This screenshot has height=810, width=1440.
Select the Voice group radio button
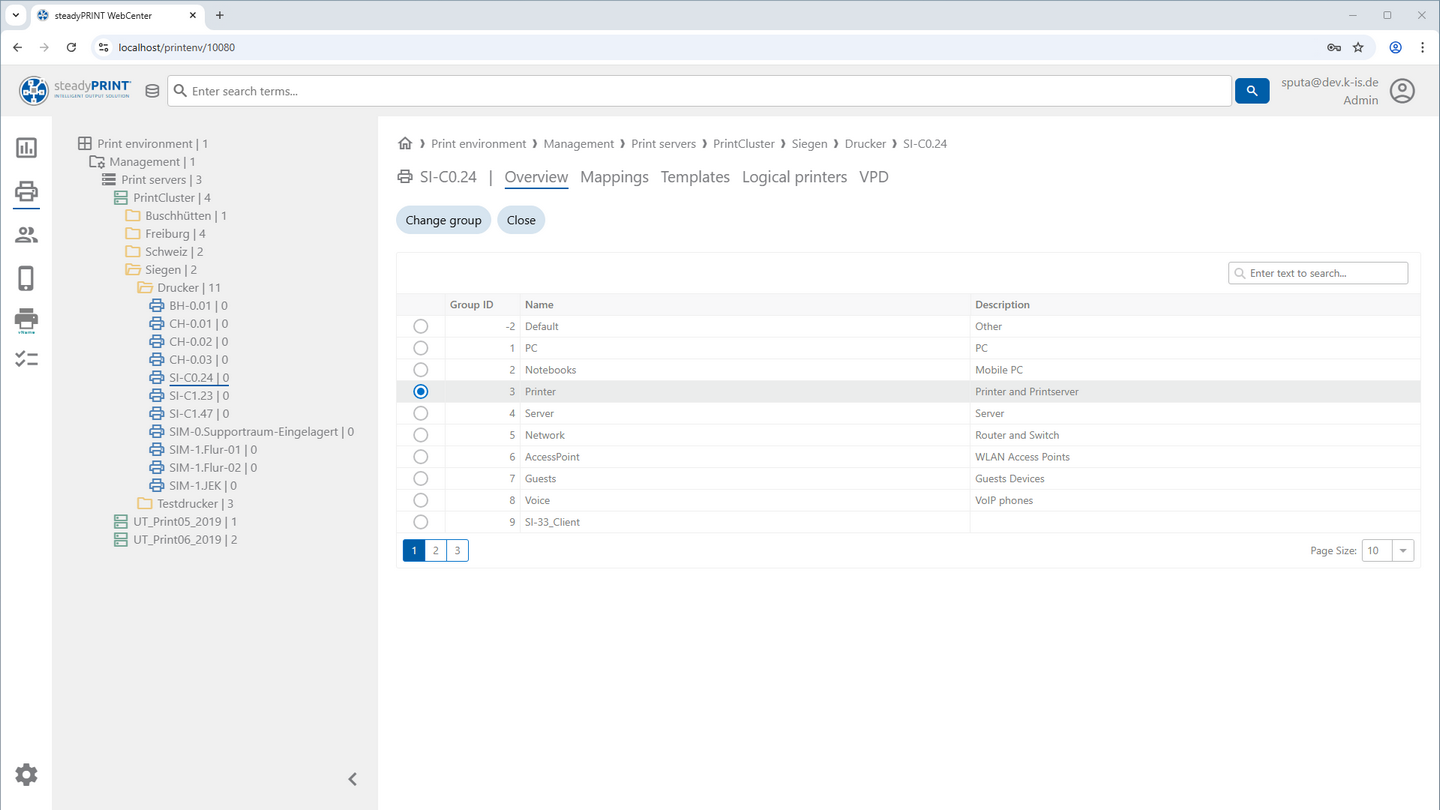coord(420,500)
